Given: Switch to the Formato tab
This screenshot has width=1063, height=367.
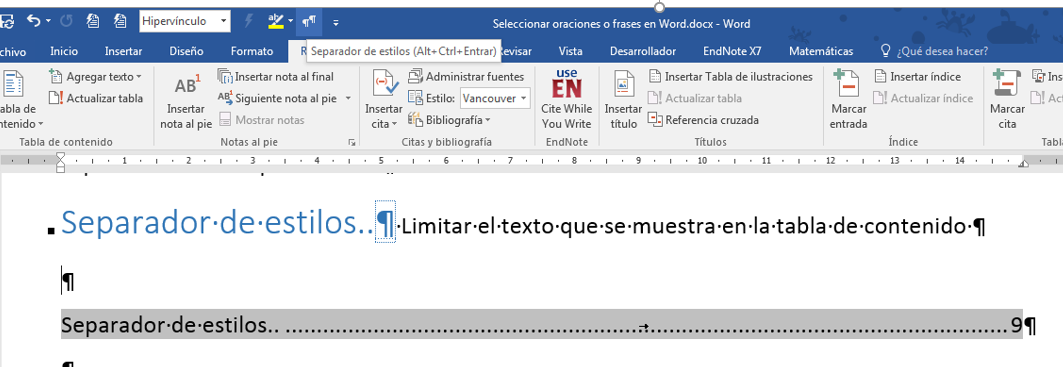Looking at the screenshot, I should click(x=252, y=51).
